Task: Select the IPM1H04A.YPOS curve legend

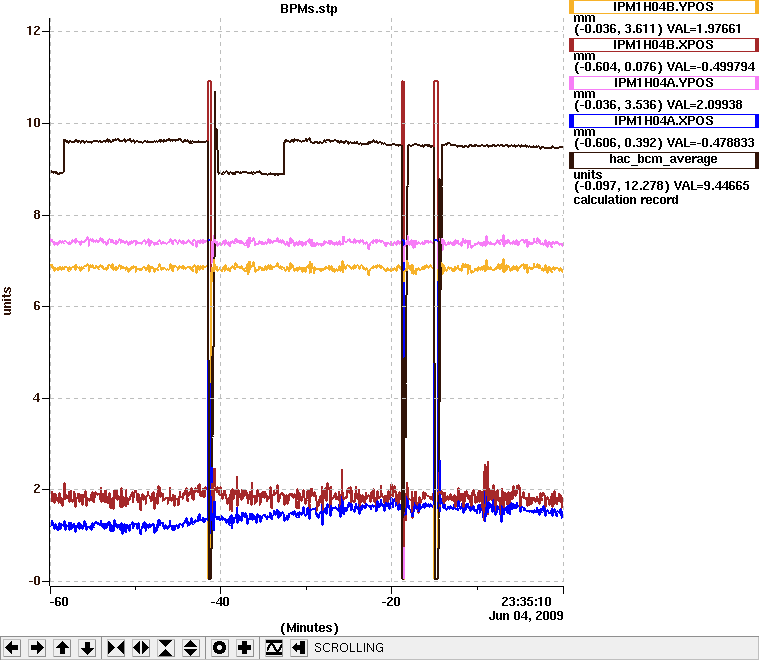Action: (664, 83)
